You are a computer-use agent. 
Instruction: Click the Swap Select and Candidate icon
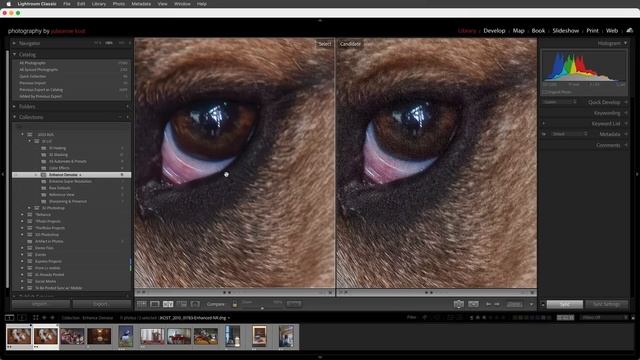pyautogui.click(x=458, y=304)
